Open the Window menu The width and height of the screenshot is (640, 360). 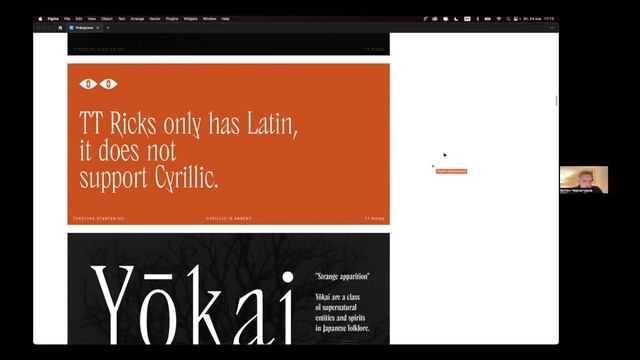(x=209, y=19)
